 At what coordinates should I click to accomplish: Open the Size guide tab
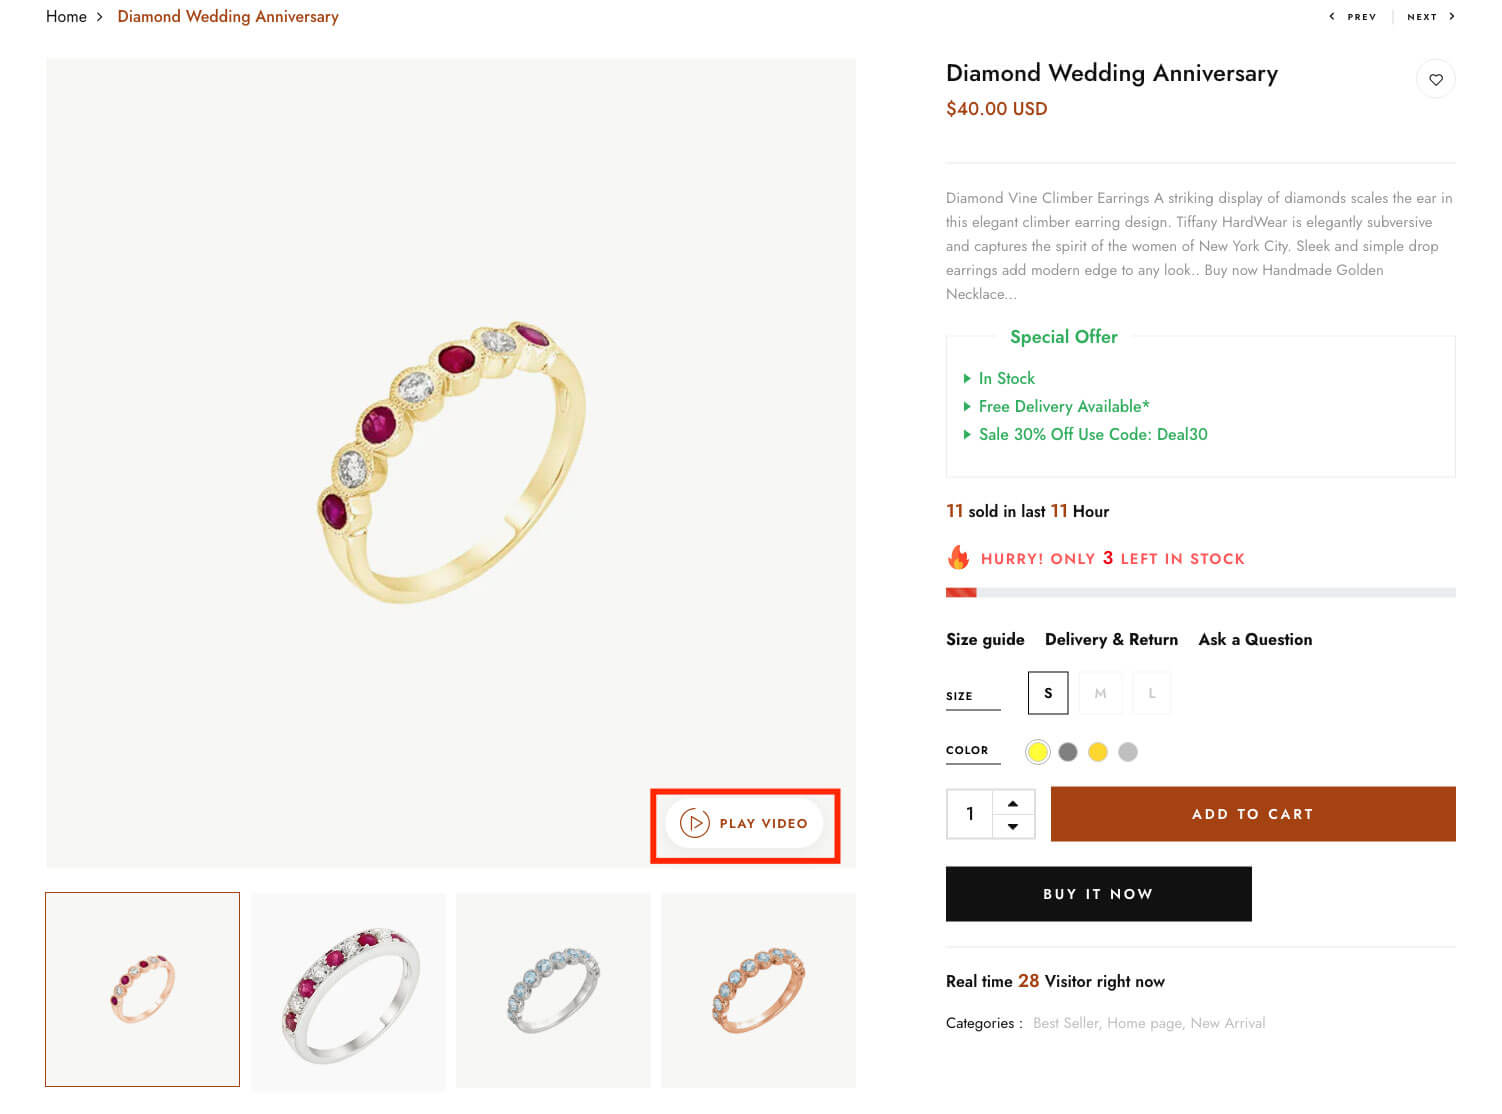(985, 639)
